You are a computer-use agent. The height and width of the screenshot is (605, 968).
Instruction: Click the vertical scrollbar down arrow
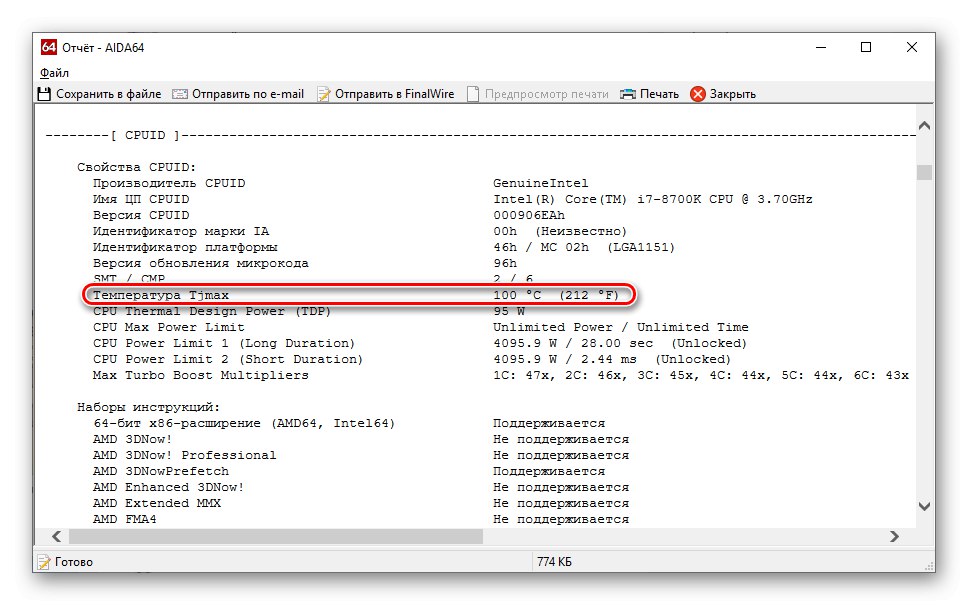click(x=924, y=506)
